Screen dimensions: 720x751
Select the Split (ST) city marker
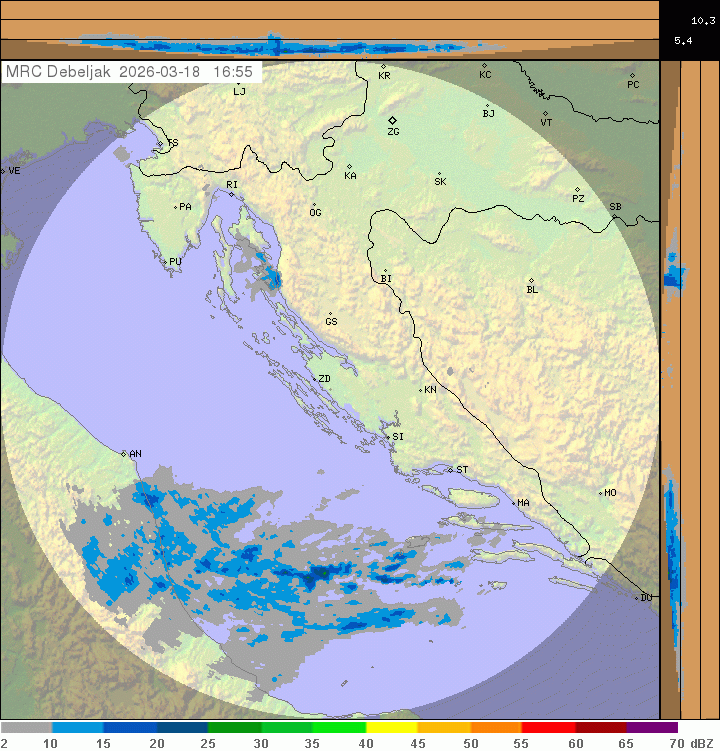click(x=451, y=469)
